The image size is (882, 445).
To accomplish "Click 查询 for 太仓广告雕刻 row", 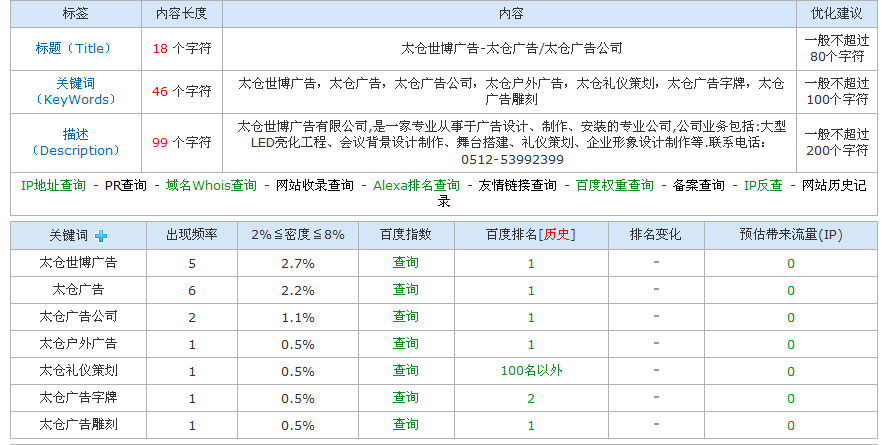I will coord(406,425).
